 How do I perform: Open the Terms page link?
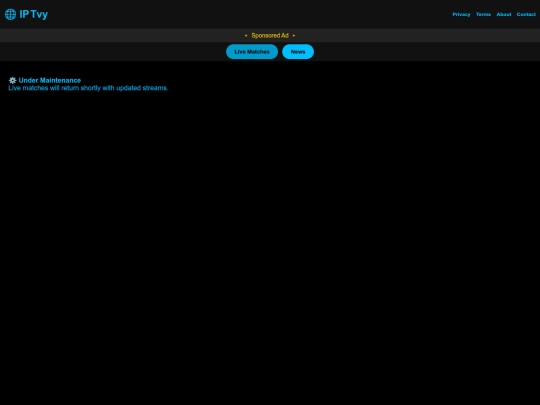tap(483, 14)
